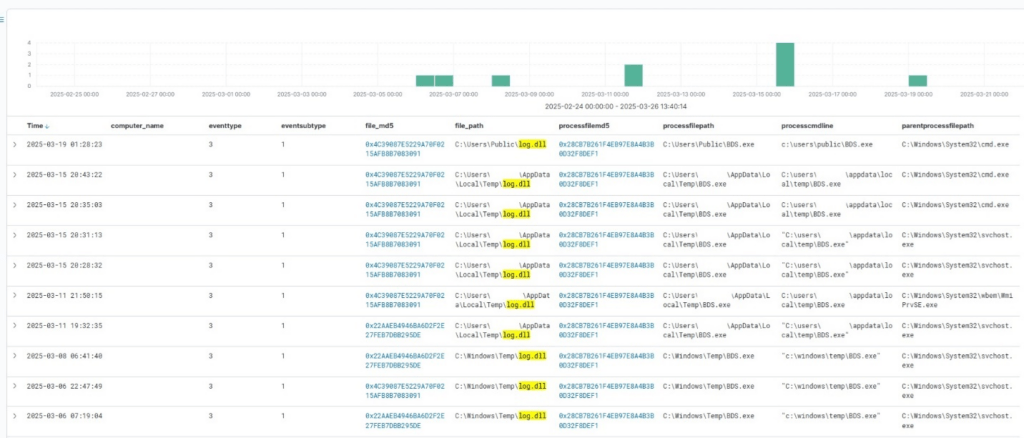Open file_md5 hash link in 2025-03-06 22:47:49 row
Screen dimensions: 1024x438
pyautogui.click(x=405, y=391)
